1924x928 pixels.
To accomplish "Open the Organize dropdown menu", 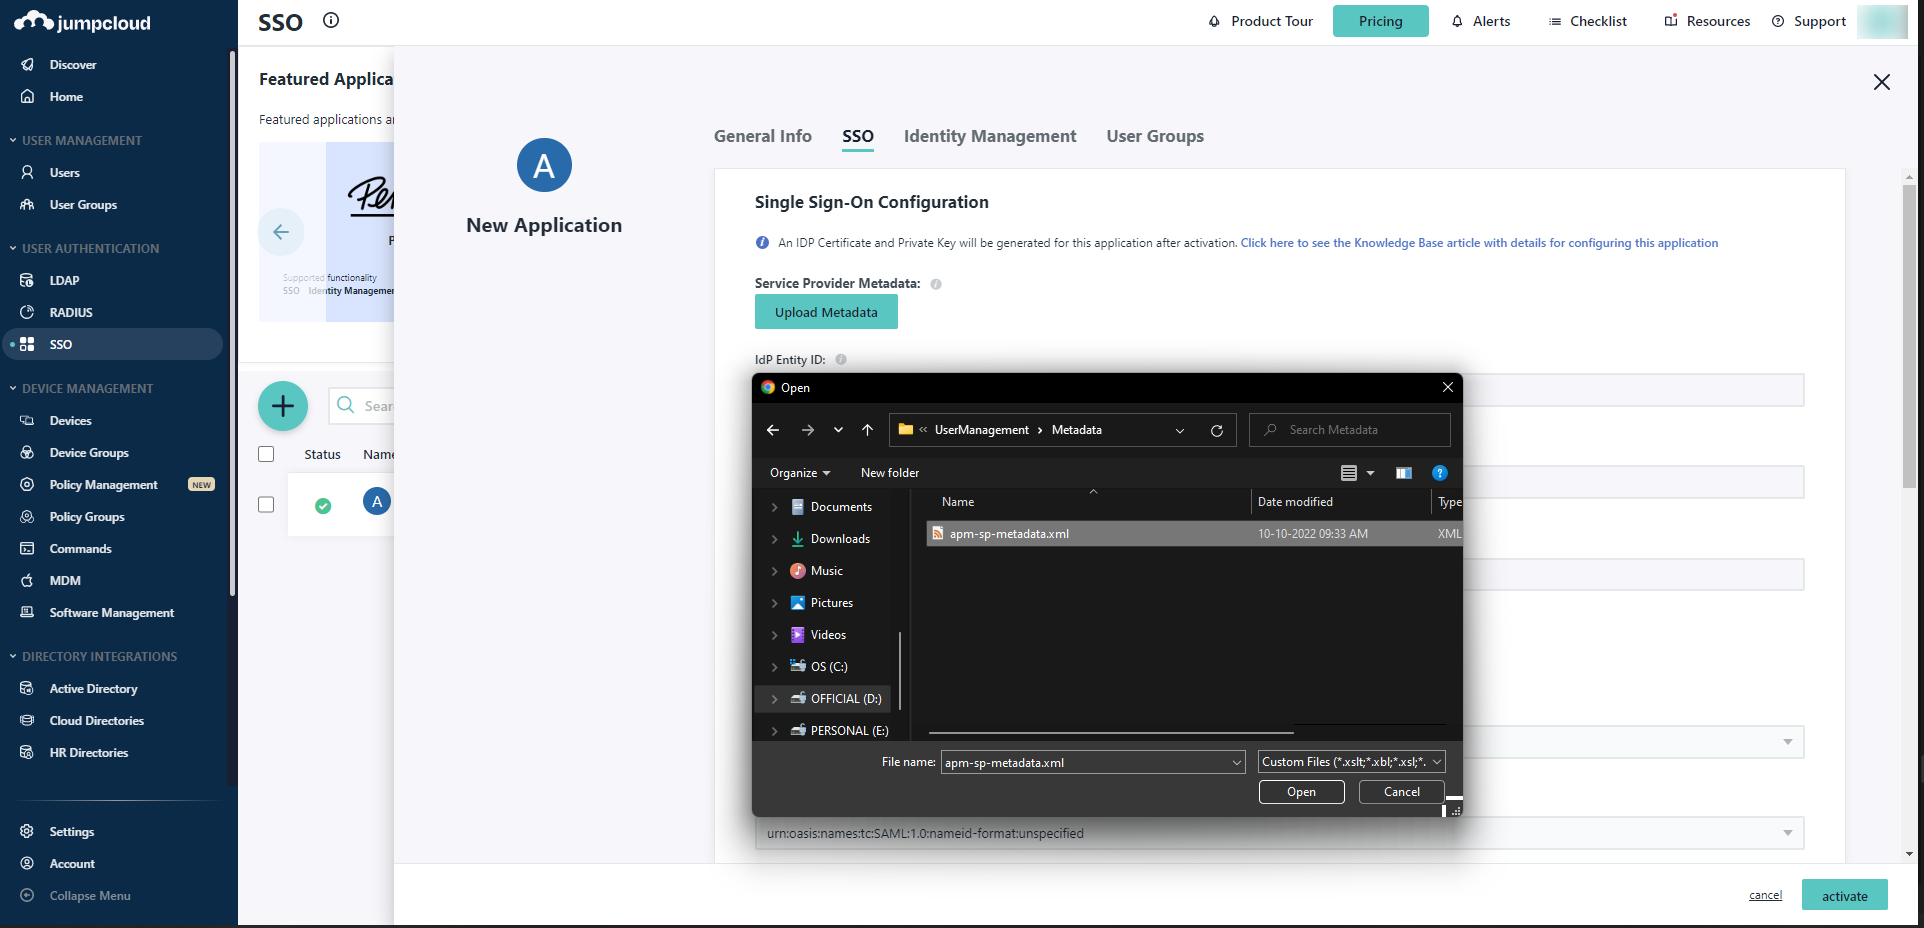I will pos(800,473).
